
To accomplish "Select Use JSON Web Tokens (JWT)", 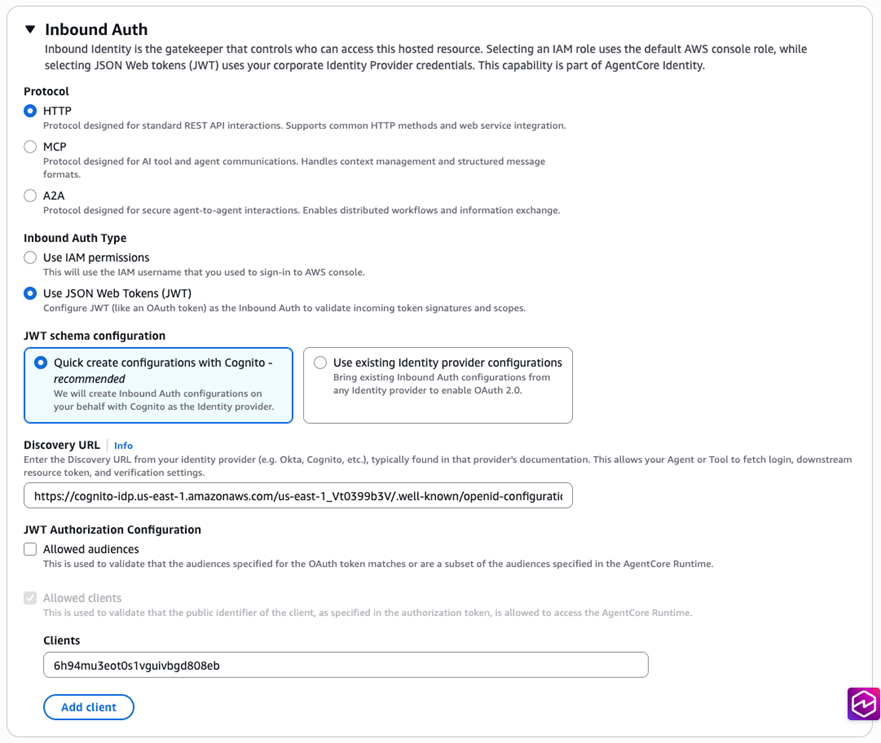I will [30, 294].
